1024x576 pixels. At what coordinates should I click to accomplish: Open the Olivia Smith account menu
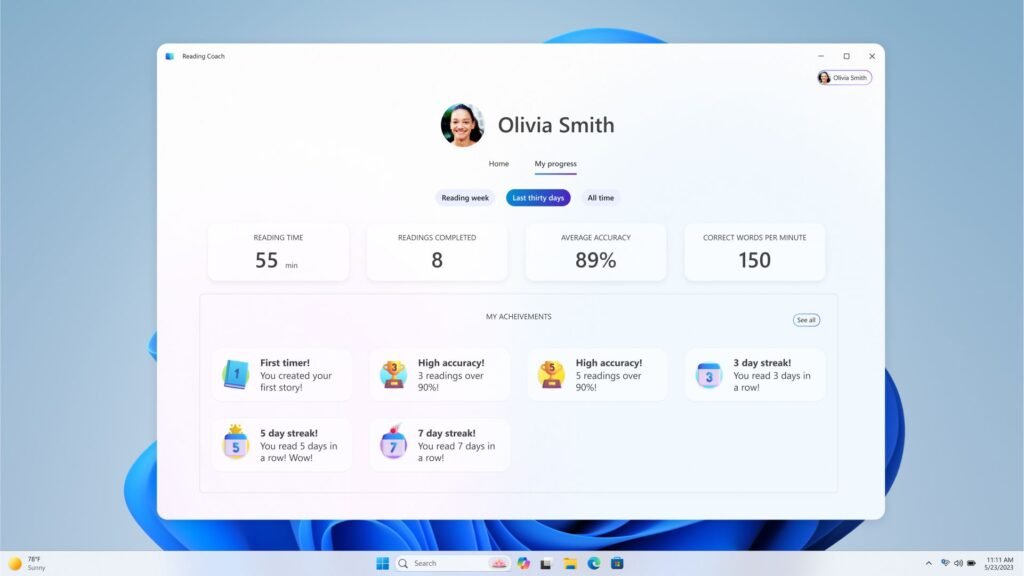pos(844,78)
